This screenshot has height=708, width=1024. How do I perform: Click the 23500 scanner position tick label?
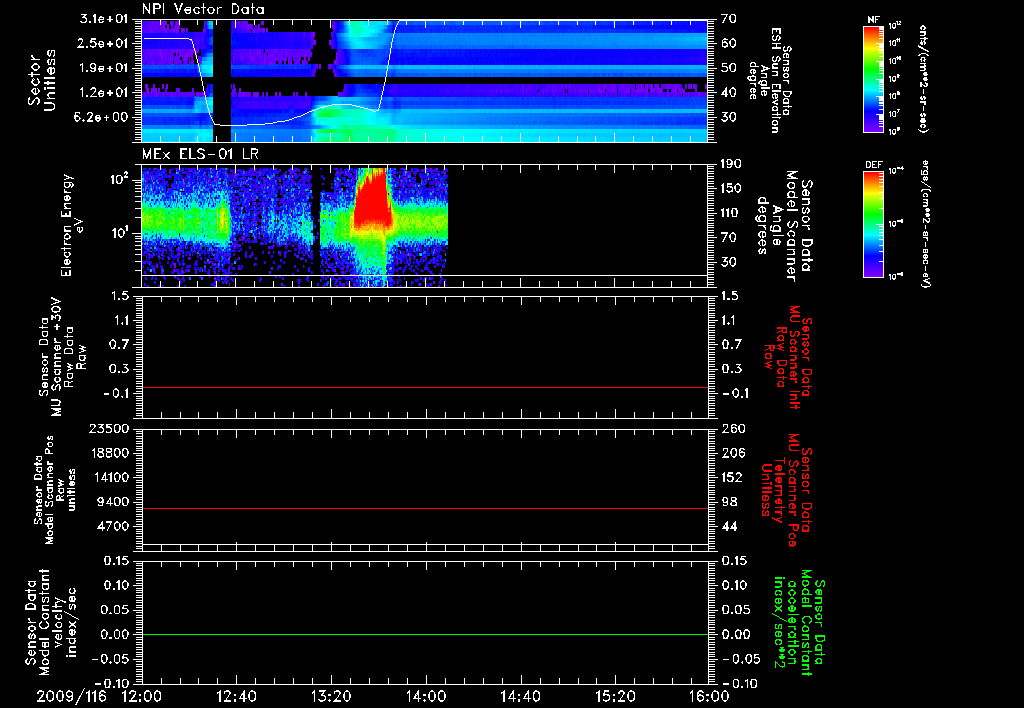pos(110,429)
